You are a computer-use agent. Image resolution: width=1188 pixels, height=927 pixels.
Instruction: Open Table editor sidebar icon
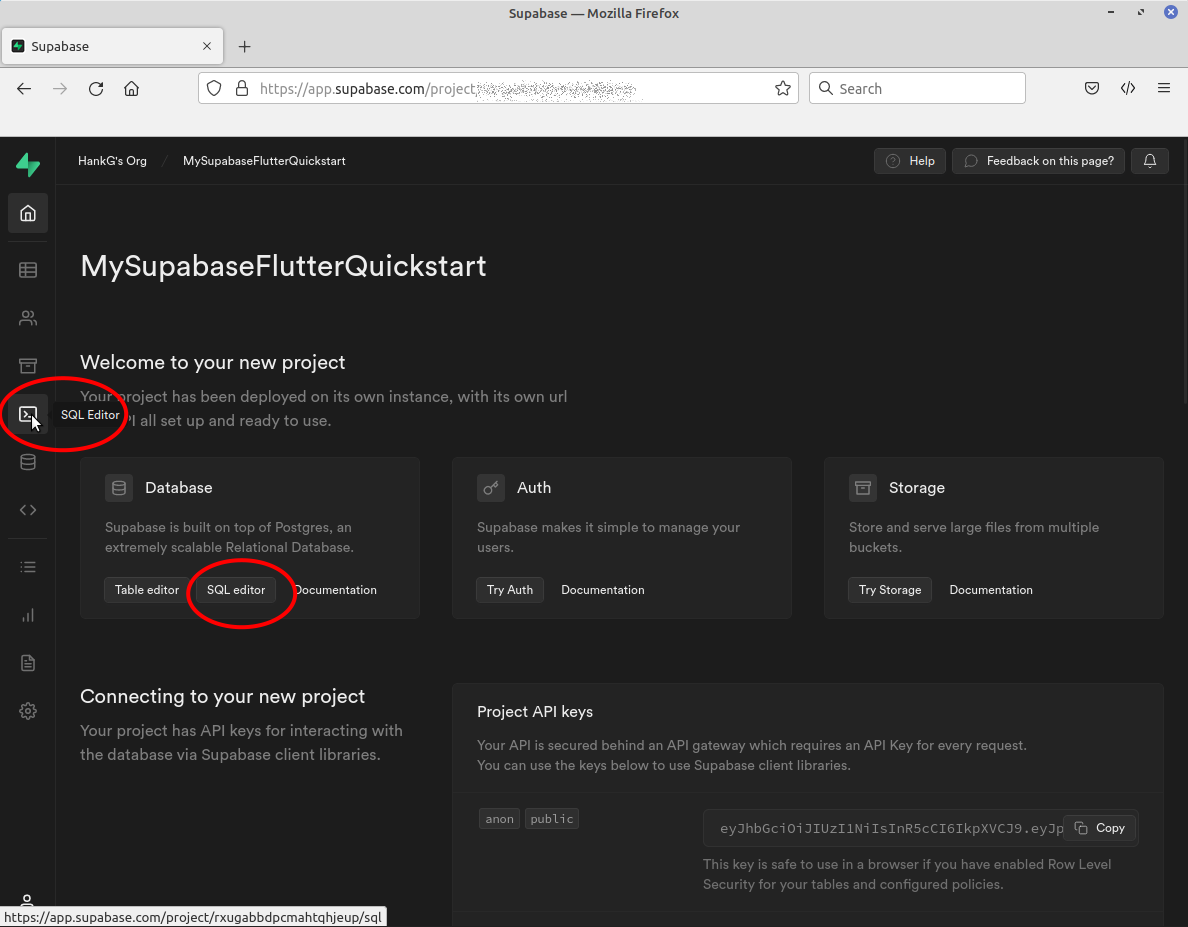tap(28, 270)
